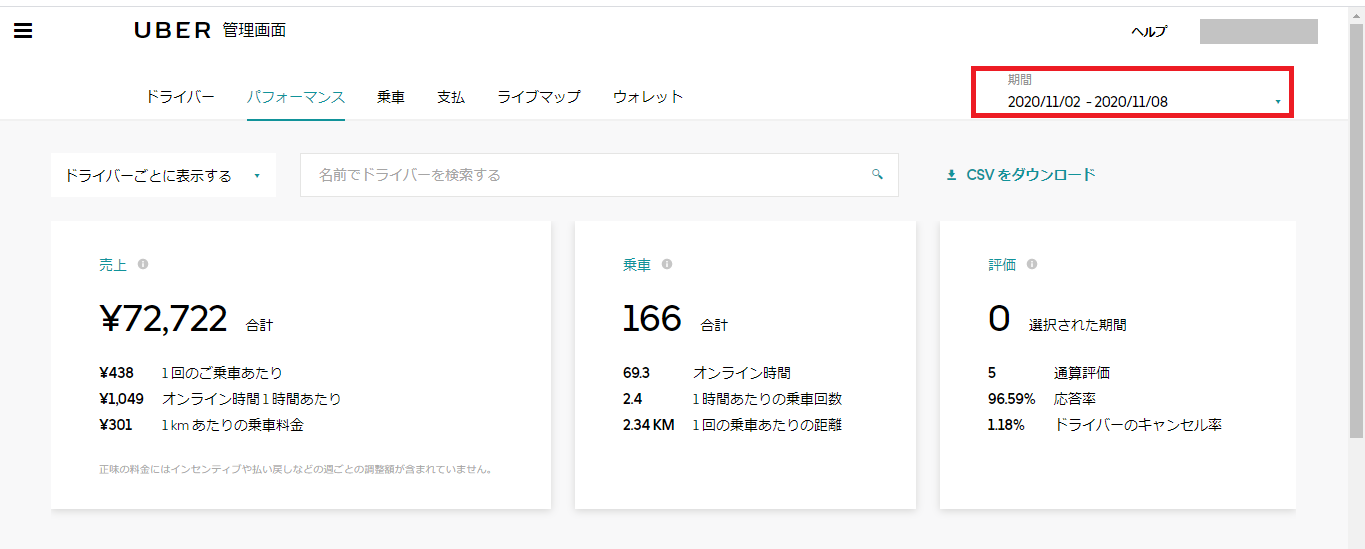Open the ライブマップ tab
This screenshot has width=1365, height=549.
coord(538,97)
